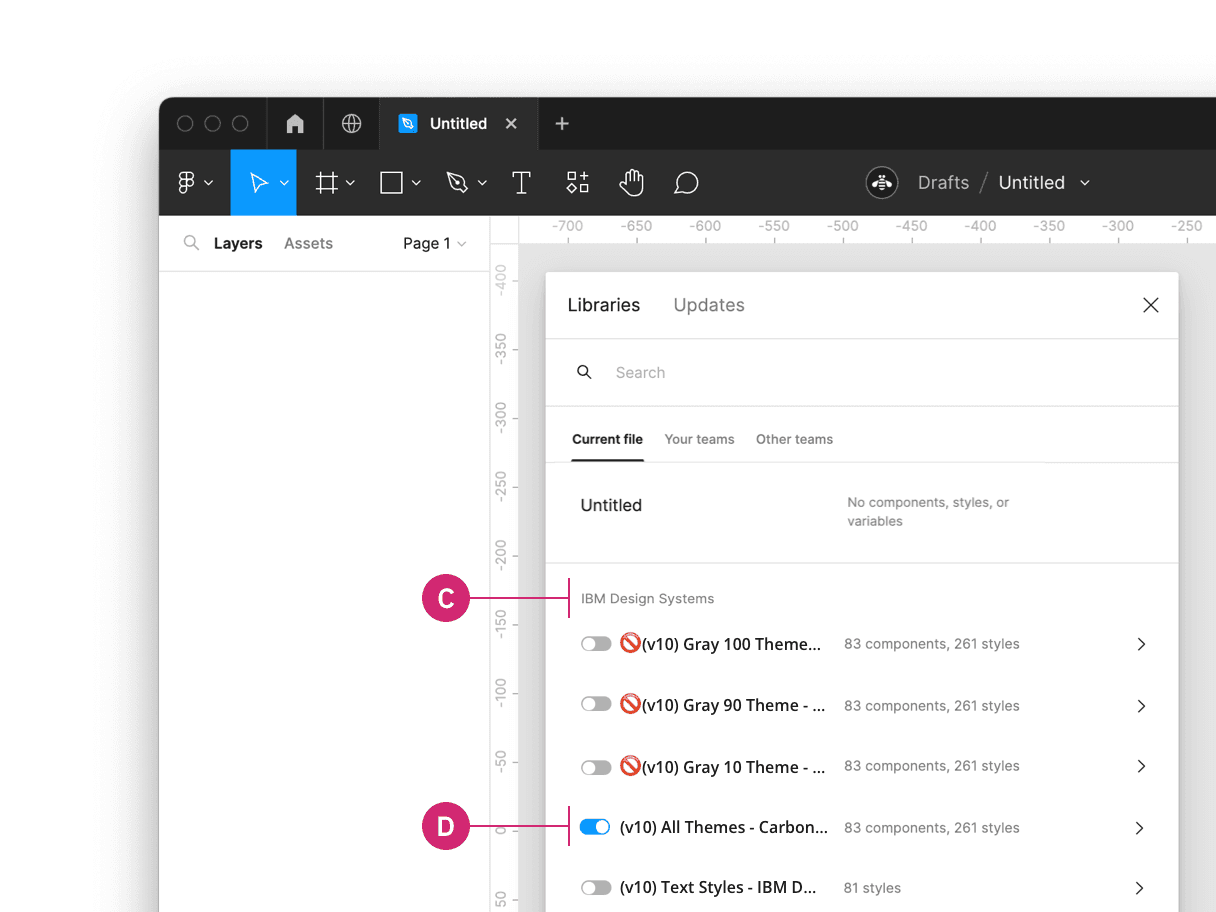The height and width of the screenshot is (912, 1216).
Task: Select the Pen tool
Action: pos(456,182)
